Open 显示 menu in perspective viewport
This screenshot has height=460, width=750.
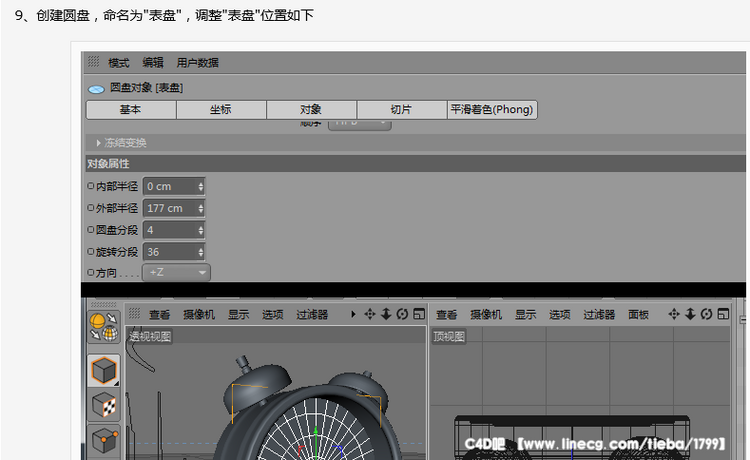(x=238, y=315)
